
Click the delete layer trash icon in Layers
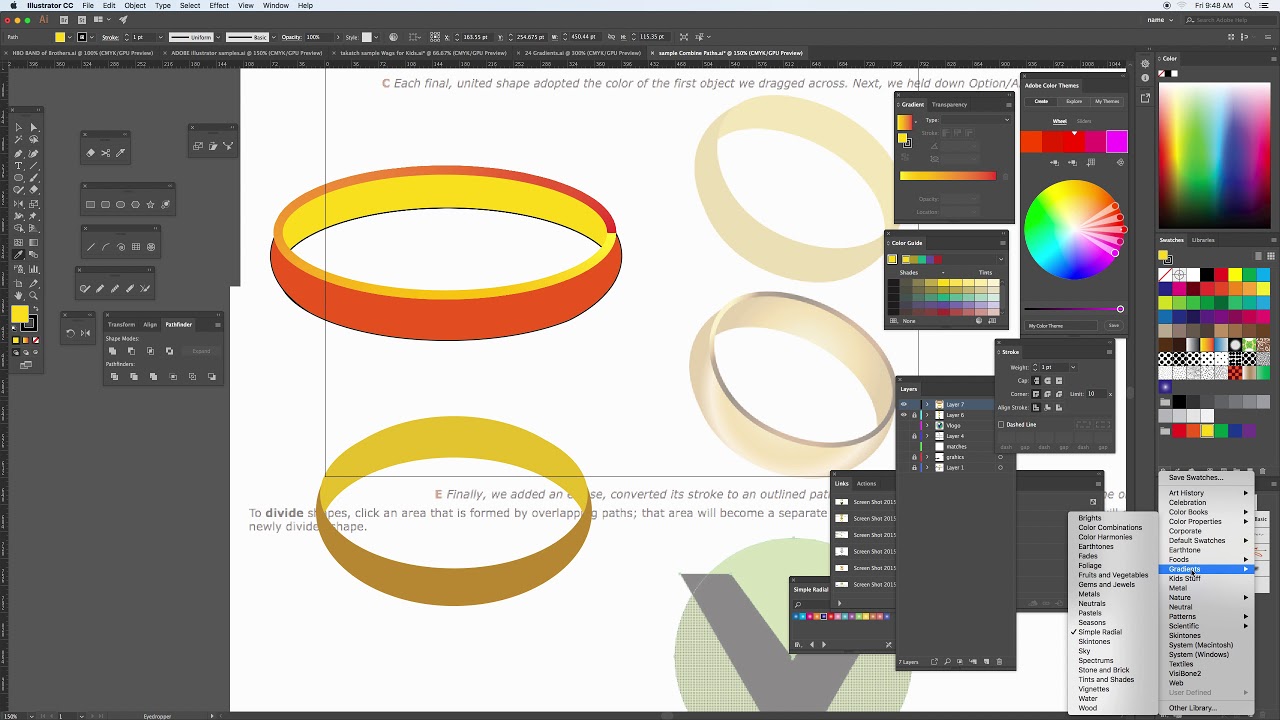click(999, 661)
